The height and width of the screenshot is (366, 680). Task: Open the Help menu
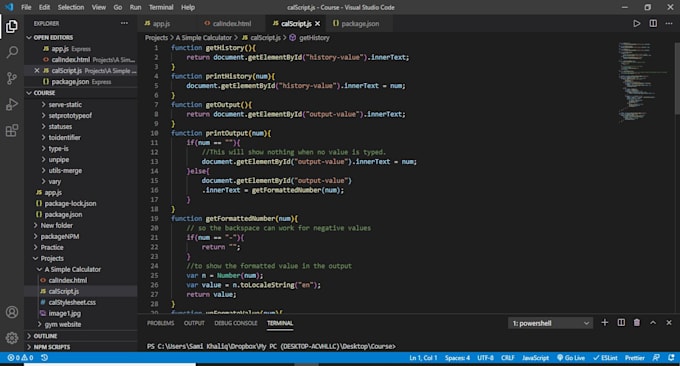click(x=188, y=7)
